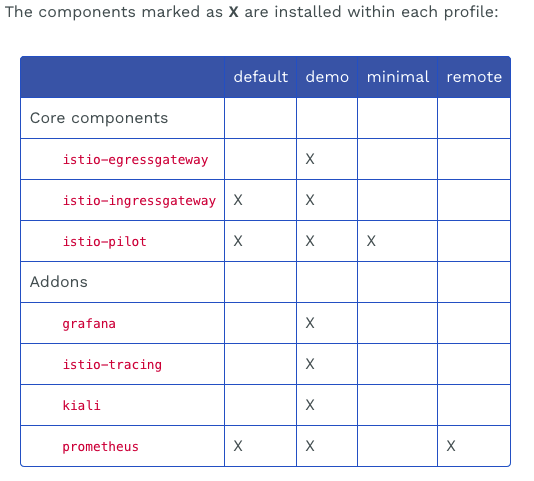Select the istio-ingressgateway component name

tap(139, 200)
